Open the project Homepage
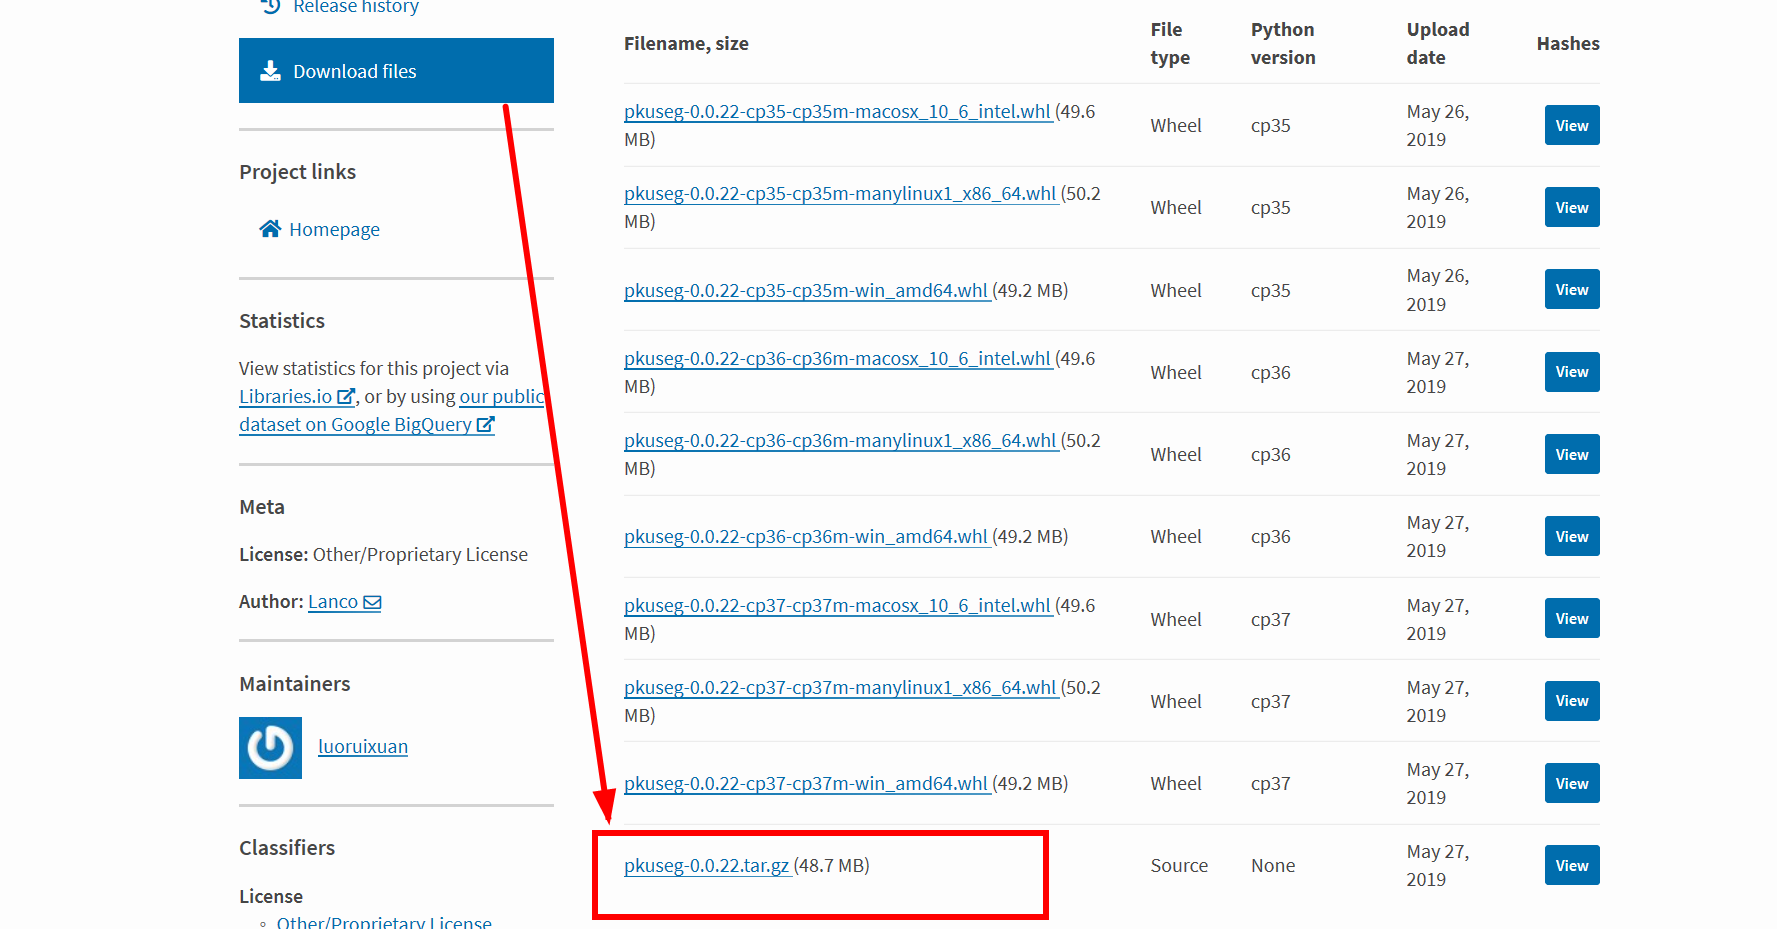Image resolution: width=1777 pixels, height=929 pixels. click(x=334, y=228)
